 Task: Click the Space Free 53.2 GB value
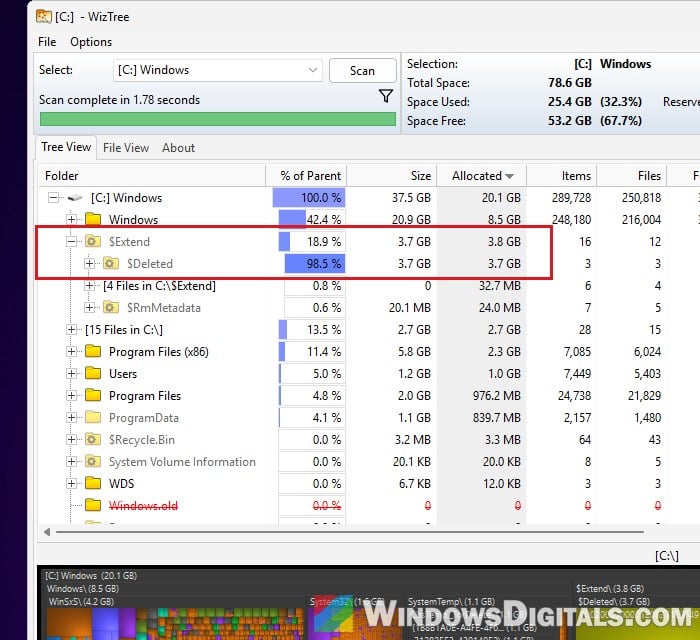tap(570, 121)
